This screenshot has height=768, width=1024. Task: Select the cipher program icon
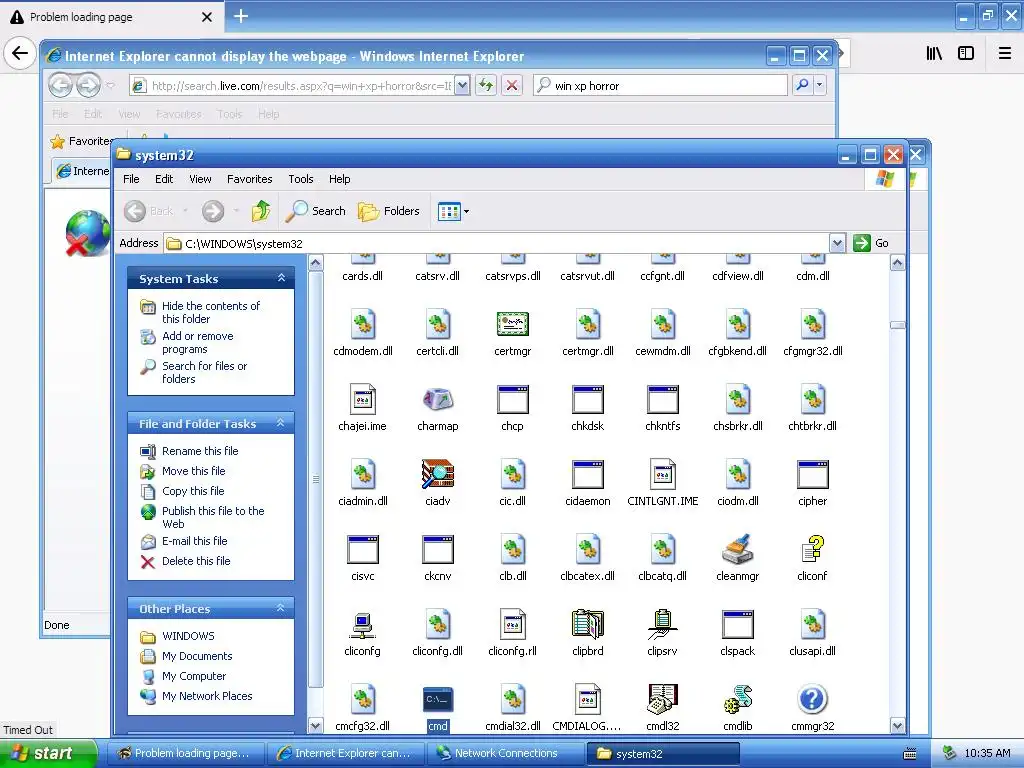[812, 474]
